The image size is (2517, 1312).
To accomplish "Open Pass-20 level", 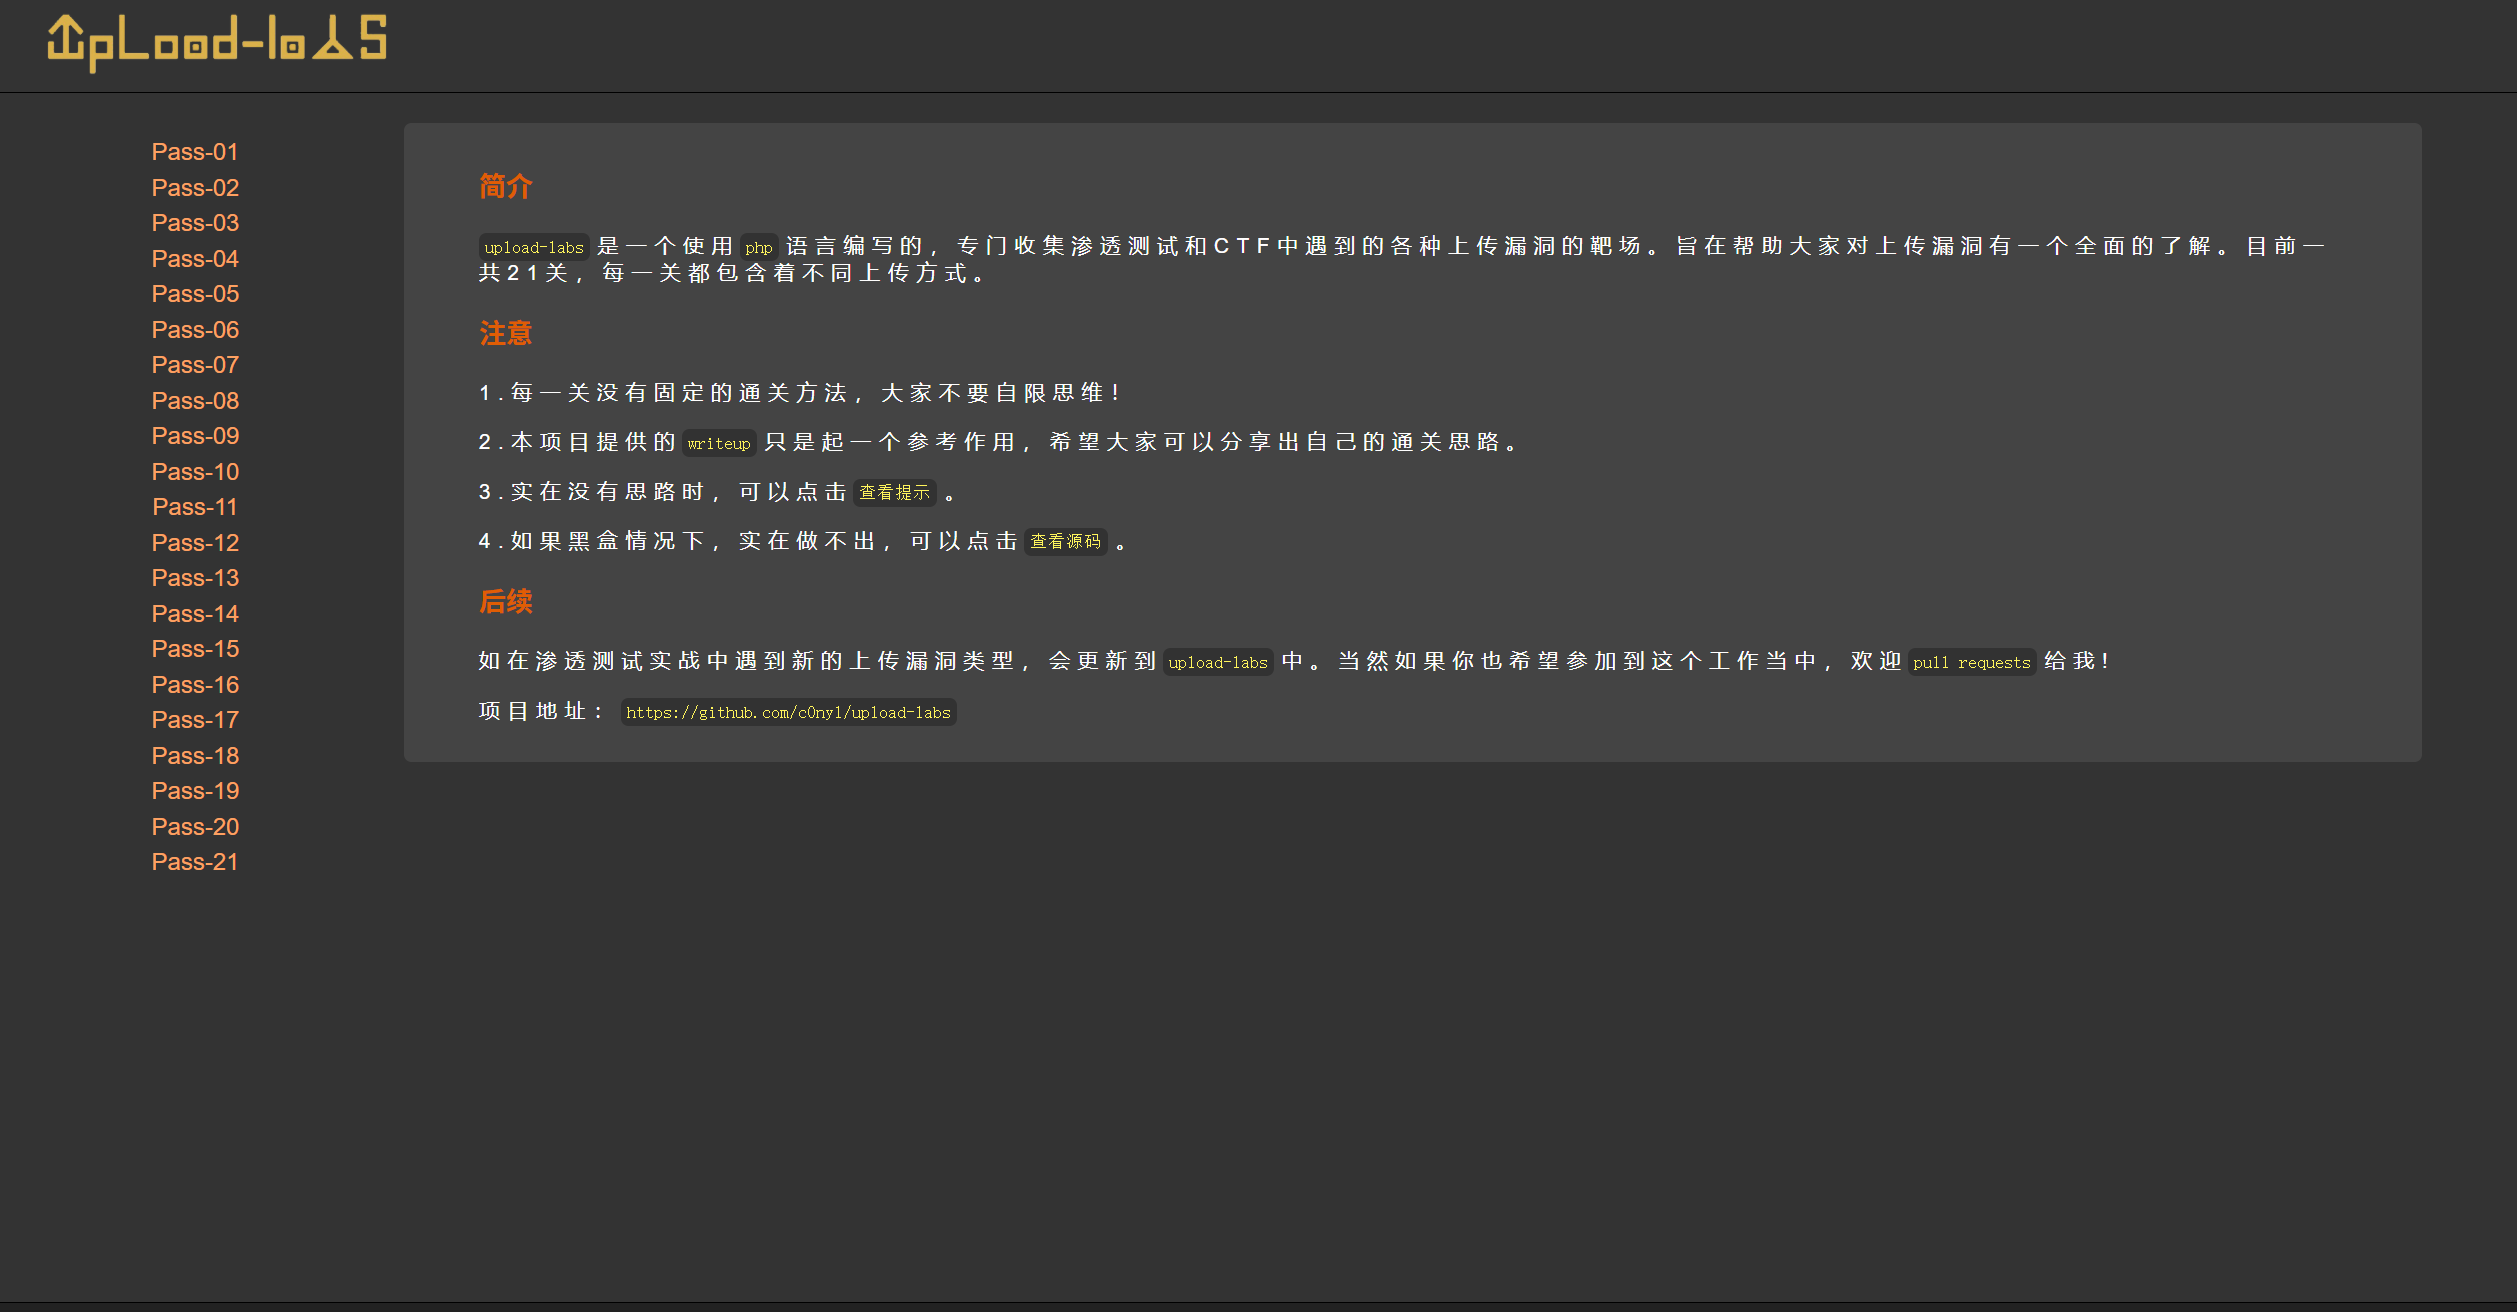I will [195, 827].
